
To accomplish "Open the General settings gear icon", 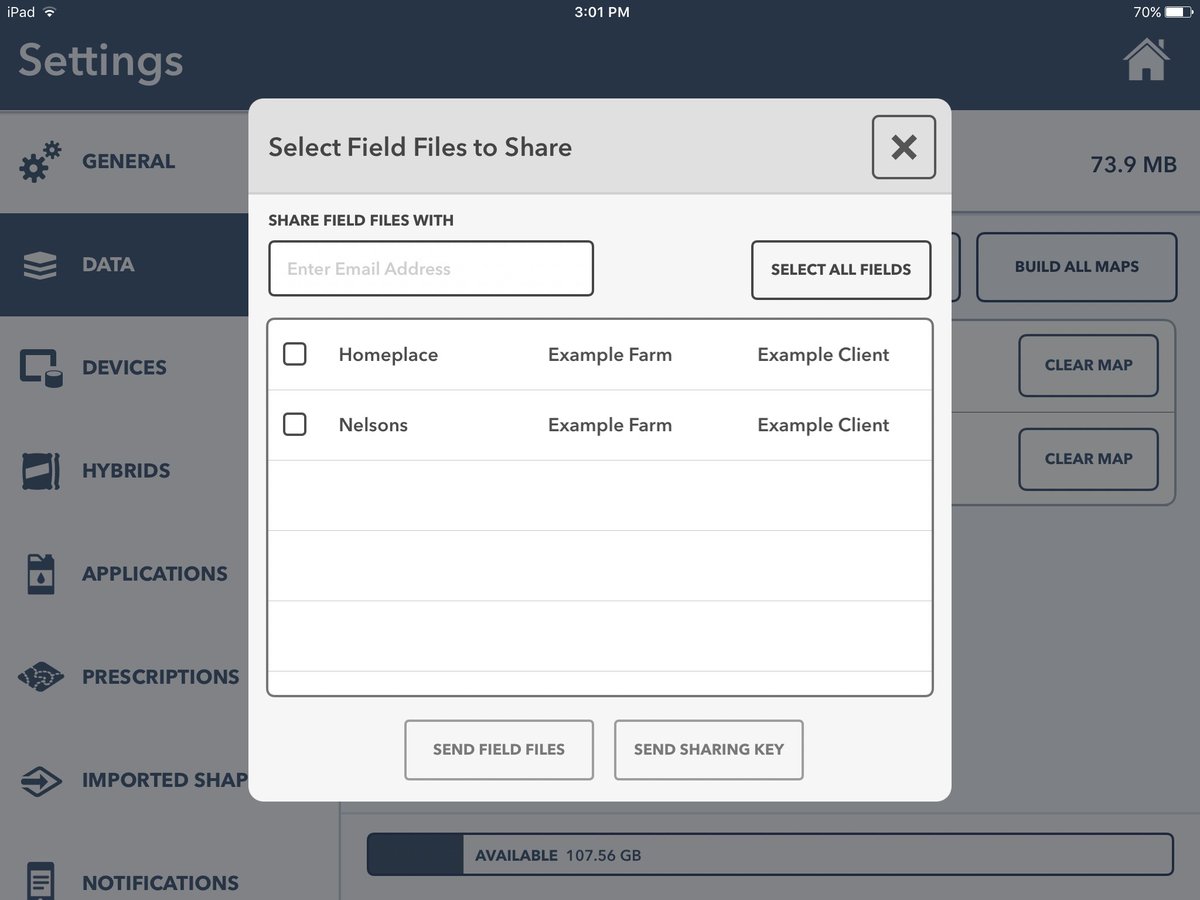I will click(x=40, y=161).
